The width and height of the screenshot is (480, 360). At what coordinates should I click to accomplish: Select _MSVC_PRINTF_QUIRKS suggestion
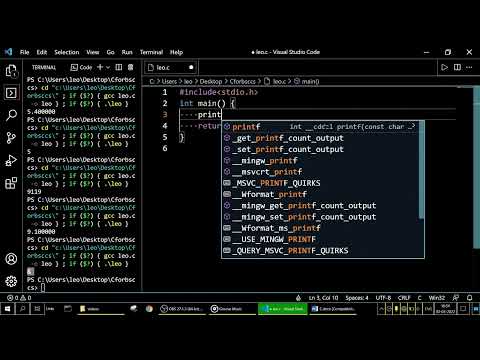click(320, 183)
